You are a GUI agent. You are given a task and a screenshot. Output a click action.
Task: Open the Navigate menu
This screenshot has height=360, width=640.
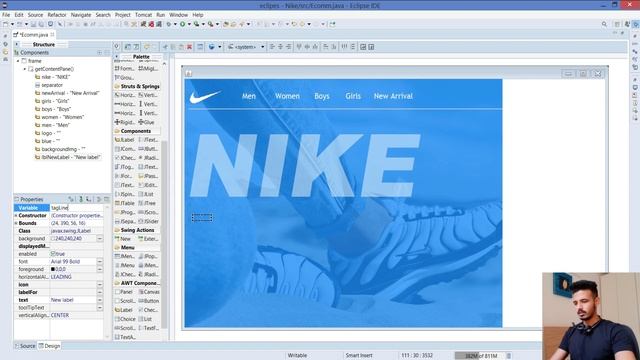[81, 15]
